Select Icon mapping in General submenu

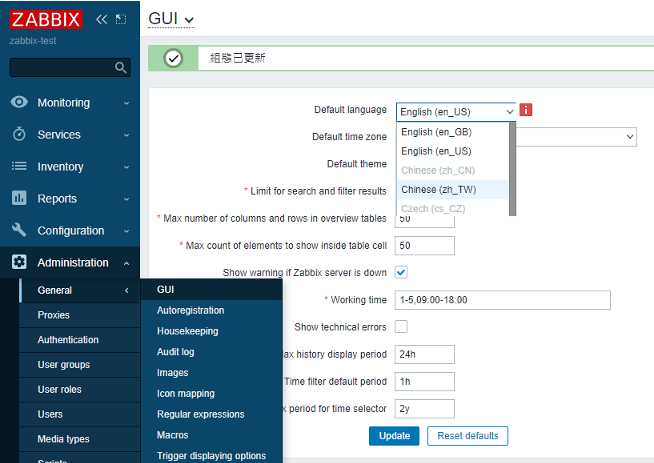tap(212, 393)
